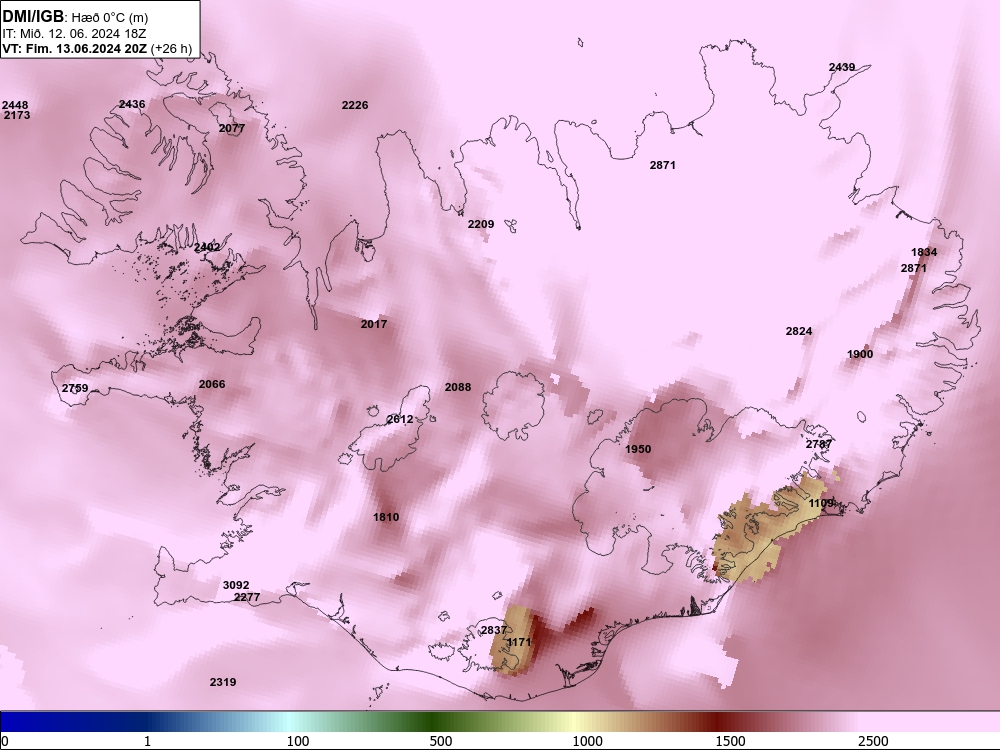Click the map value 2759

click(75, 388)
